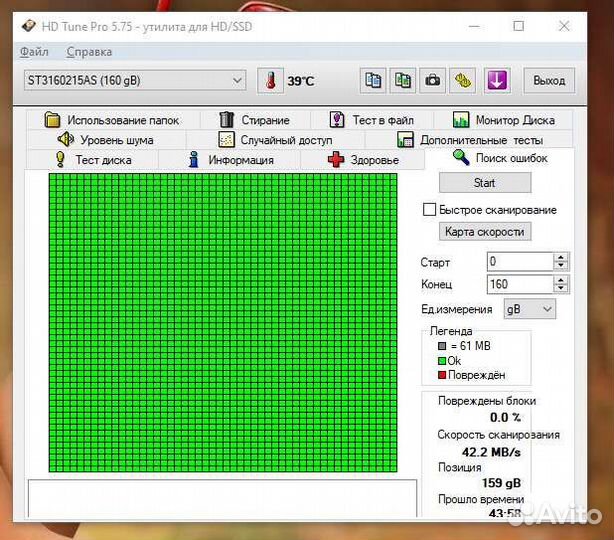Maximize the HD Tune Pro window
The image size is (614, 540).
(x=518, y=26)
